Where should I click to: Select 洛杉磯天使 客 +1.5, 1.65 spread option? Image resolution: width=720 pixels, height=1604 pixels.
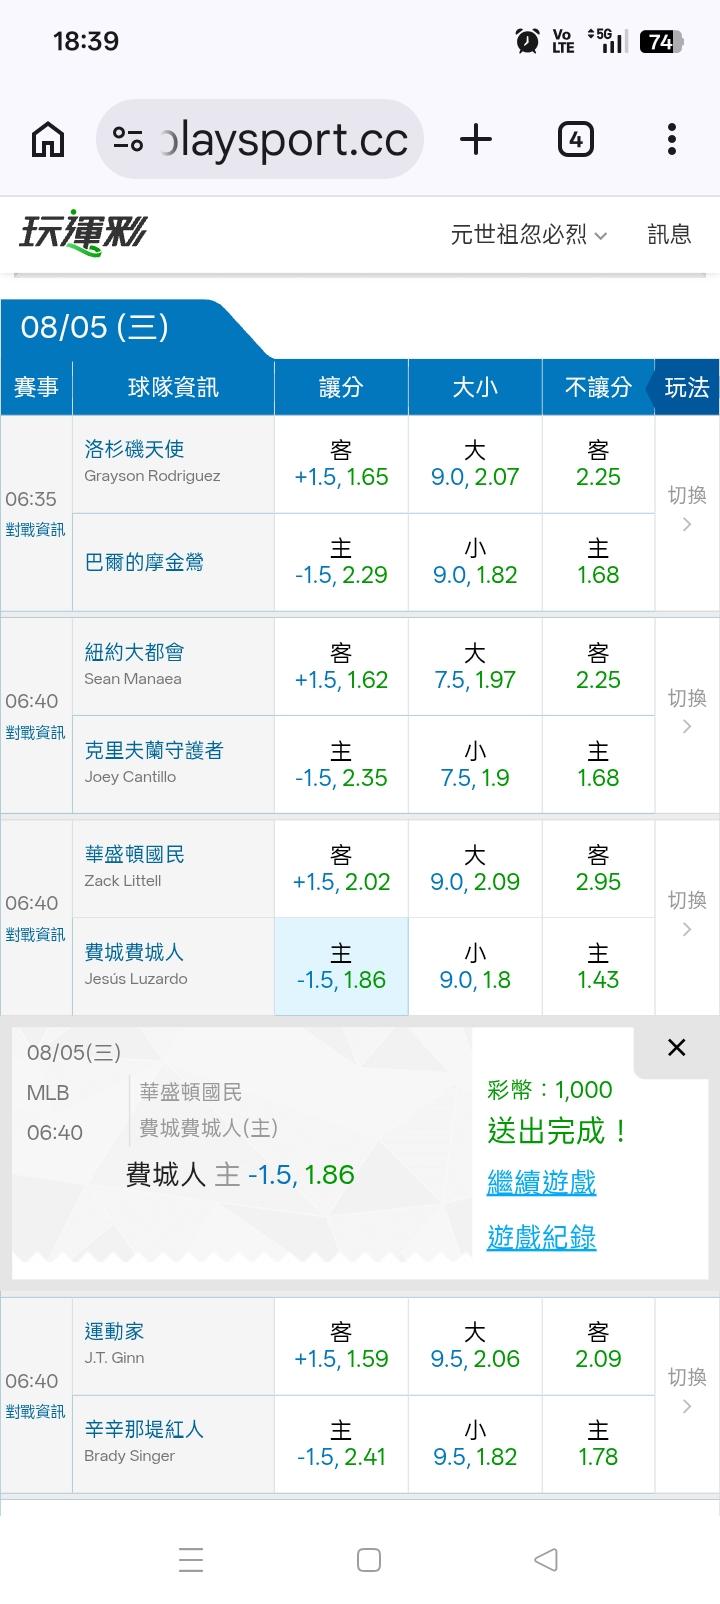pyautogui.click(x=341, y=464)
